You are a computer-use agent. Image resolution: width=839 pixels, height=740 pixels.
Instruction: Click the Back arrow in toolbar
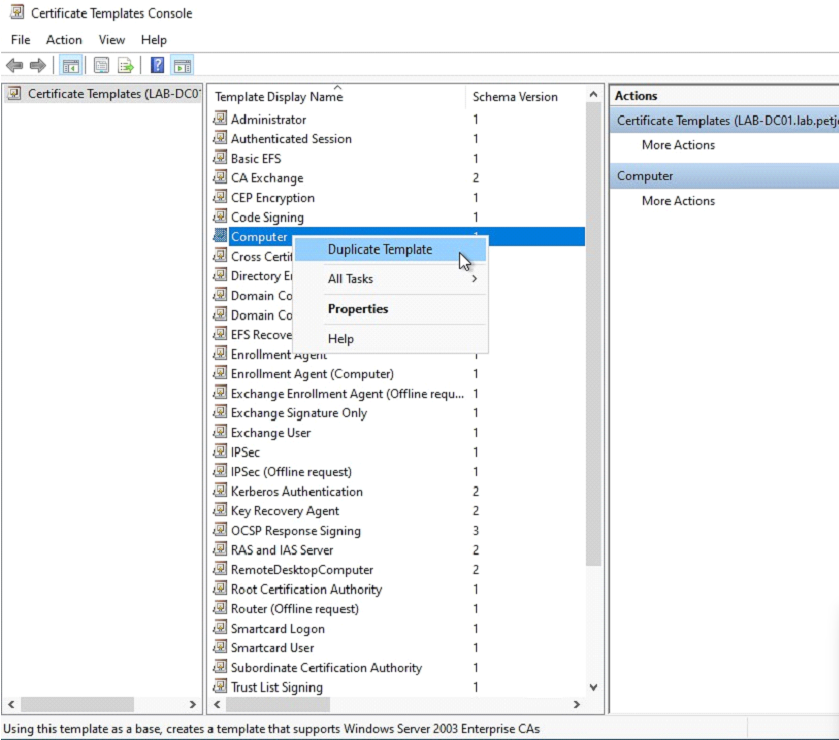point(14,66)
